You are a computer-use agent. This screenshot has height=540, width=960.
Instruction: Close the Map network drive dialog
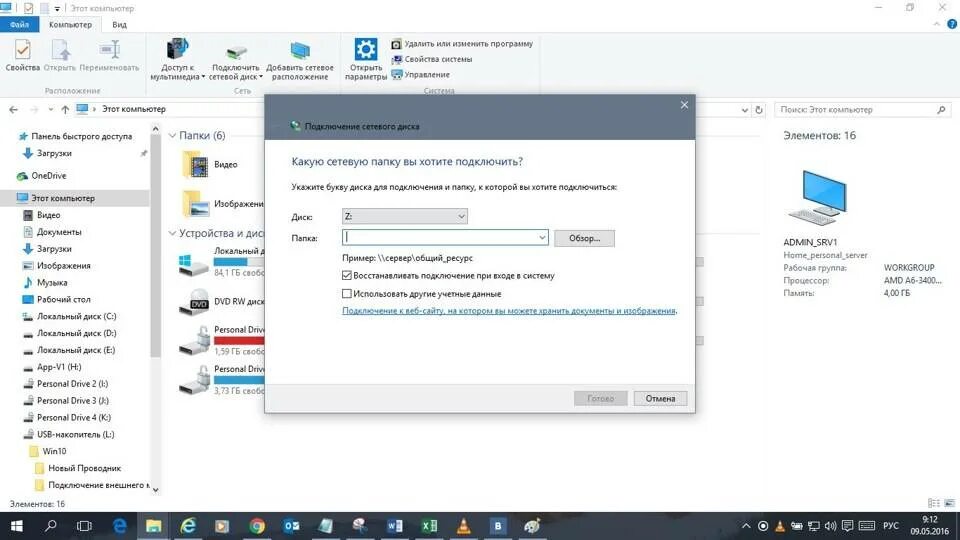click(x=684, y=105)
